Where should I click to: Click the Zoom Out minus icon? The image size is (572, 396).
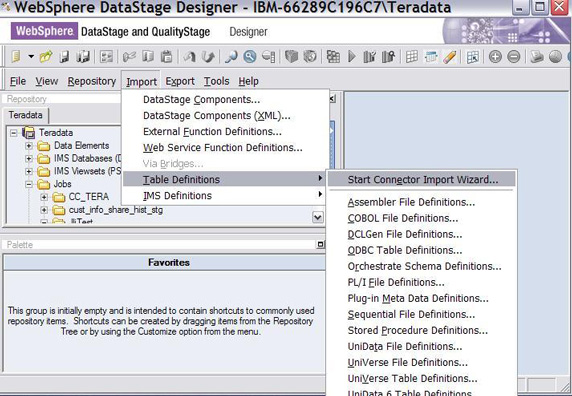pyautogui.click(x=514, y=57)
